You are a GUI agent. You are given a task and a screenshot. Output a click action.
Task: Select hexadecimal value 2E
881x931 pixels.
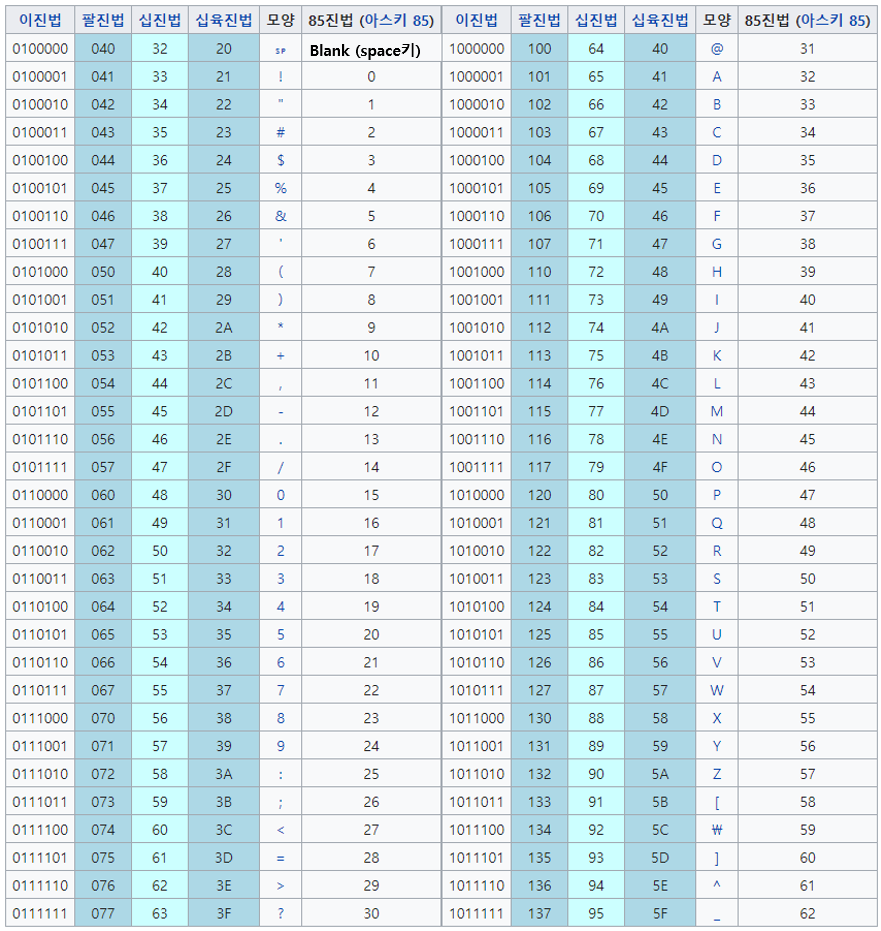pos(224,439)
